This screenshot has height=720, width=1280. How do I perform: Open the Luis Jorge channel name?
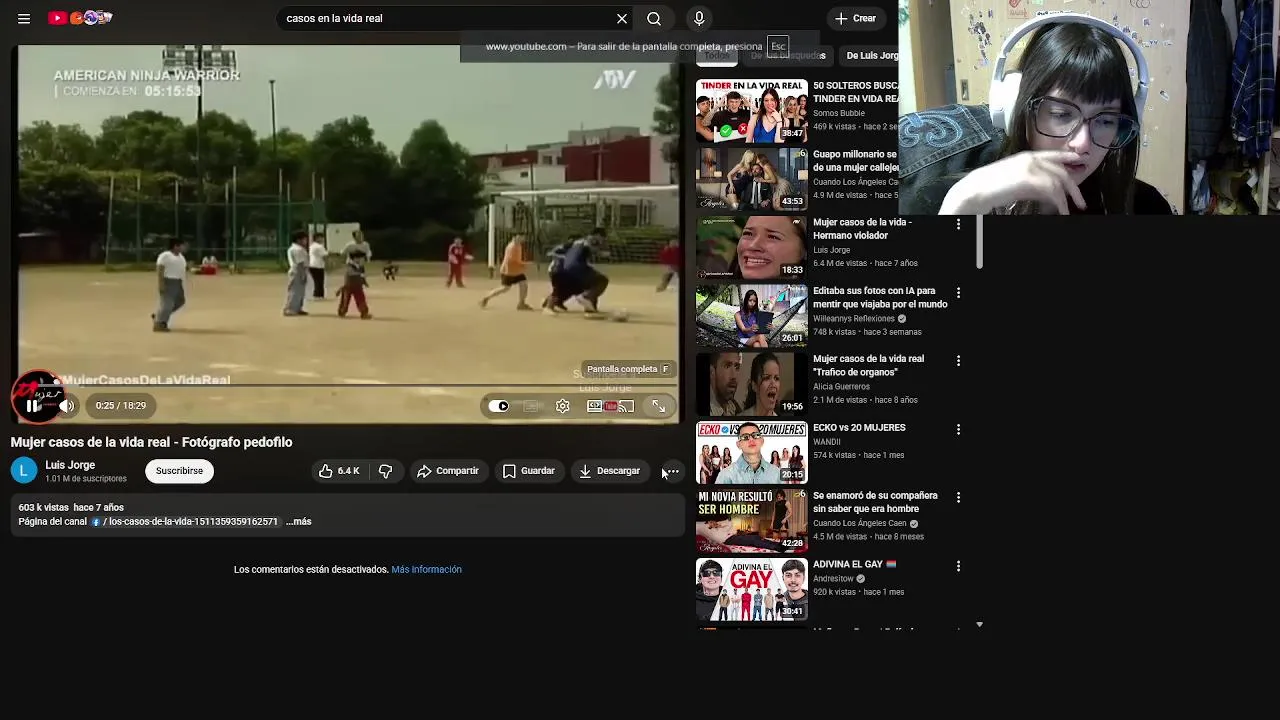70,465
